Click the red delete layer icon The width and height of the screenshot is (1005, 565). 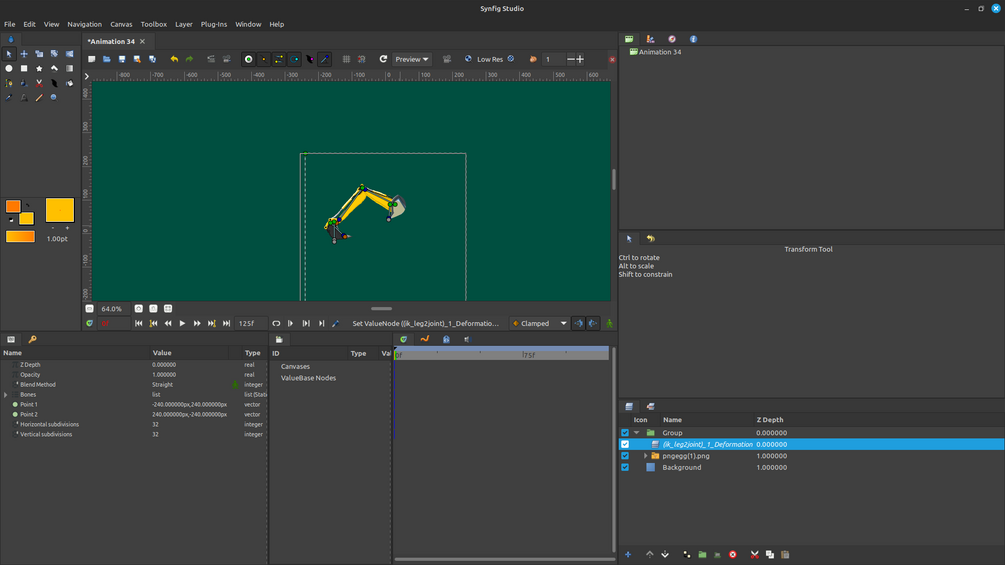(733, 555)
